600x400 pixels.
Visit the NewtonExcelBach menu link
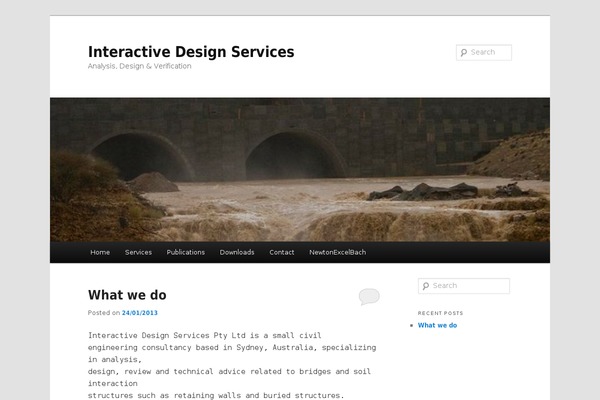pyautogui.click(x=338, y=252)
